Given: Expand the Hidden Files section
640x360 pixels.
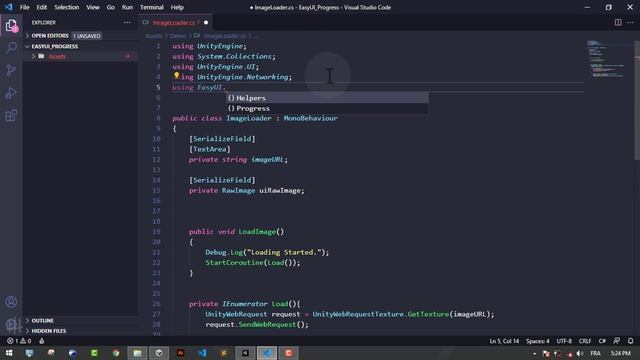Looking at the screenshot, I should pyautogui.click(x=27, y=331).
